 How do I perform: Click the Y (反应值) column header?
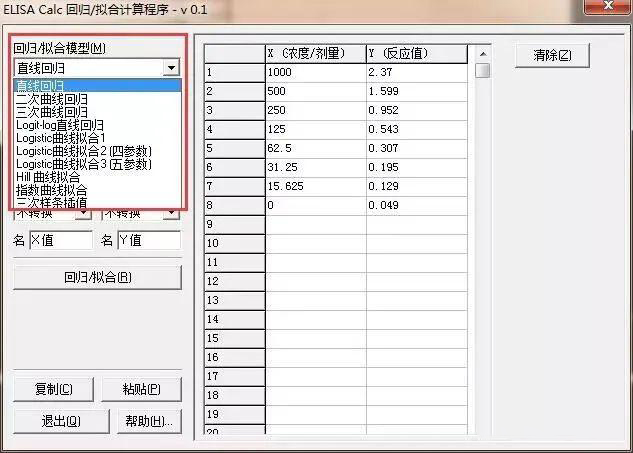[x=417, y=54]
